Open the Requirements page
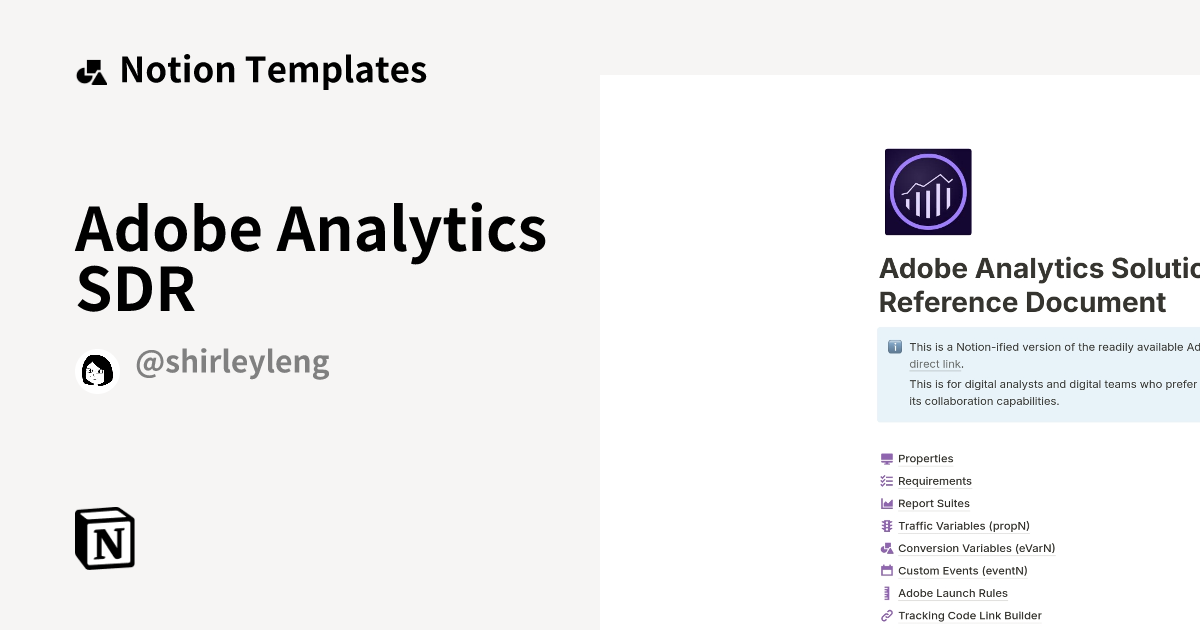This screenshot has height=630, width=1200. tap(935, 481)
